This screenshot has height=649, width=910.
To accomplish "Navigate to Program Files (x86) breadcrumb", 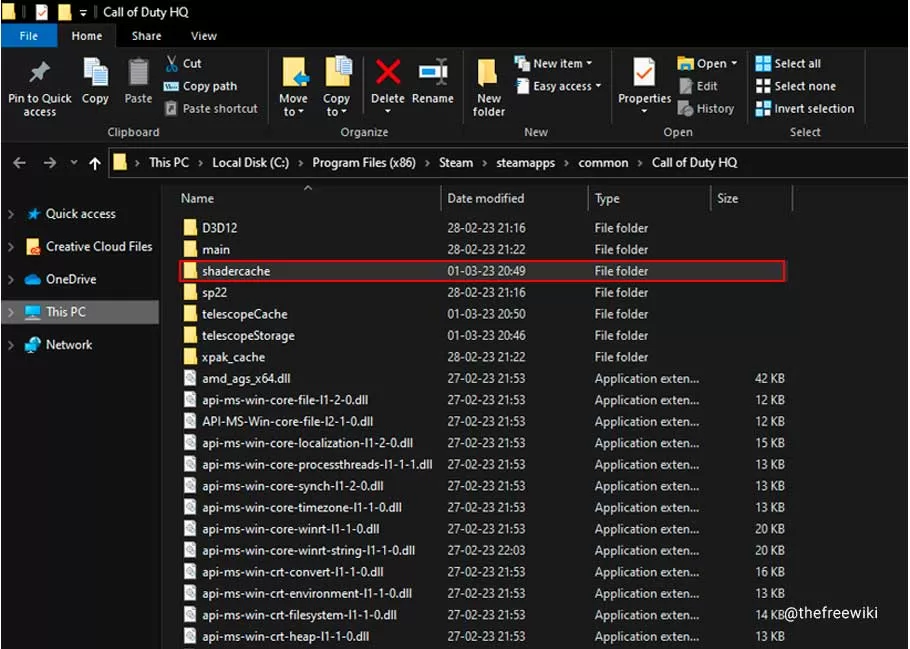I will (x=364, y=163).
